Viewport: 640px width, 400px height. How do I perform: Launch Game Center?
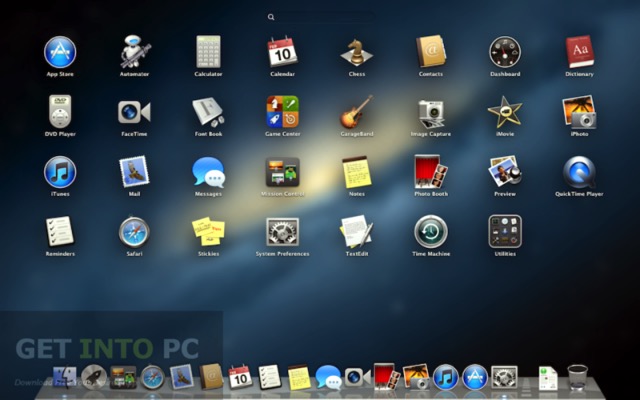coord(282,111)
